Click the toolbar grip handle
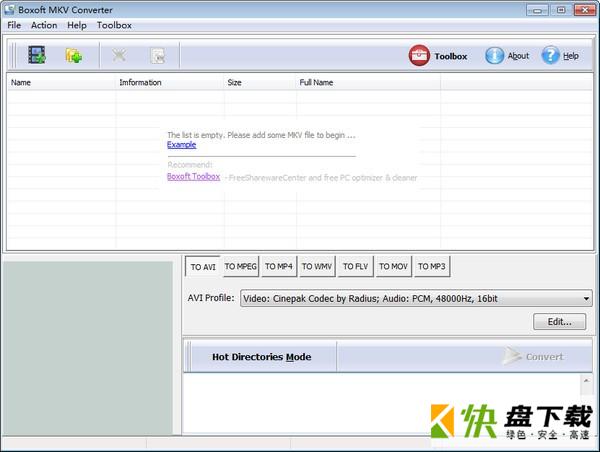The width and height of the screenshot is (600, 452). click(x=12, y=56)
